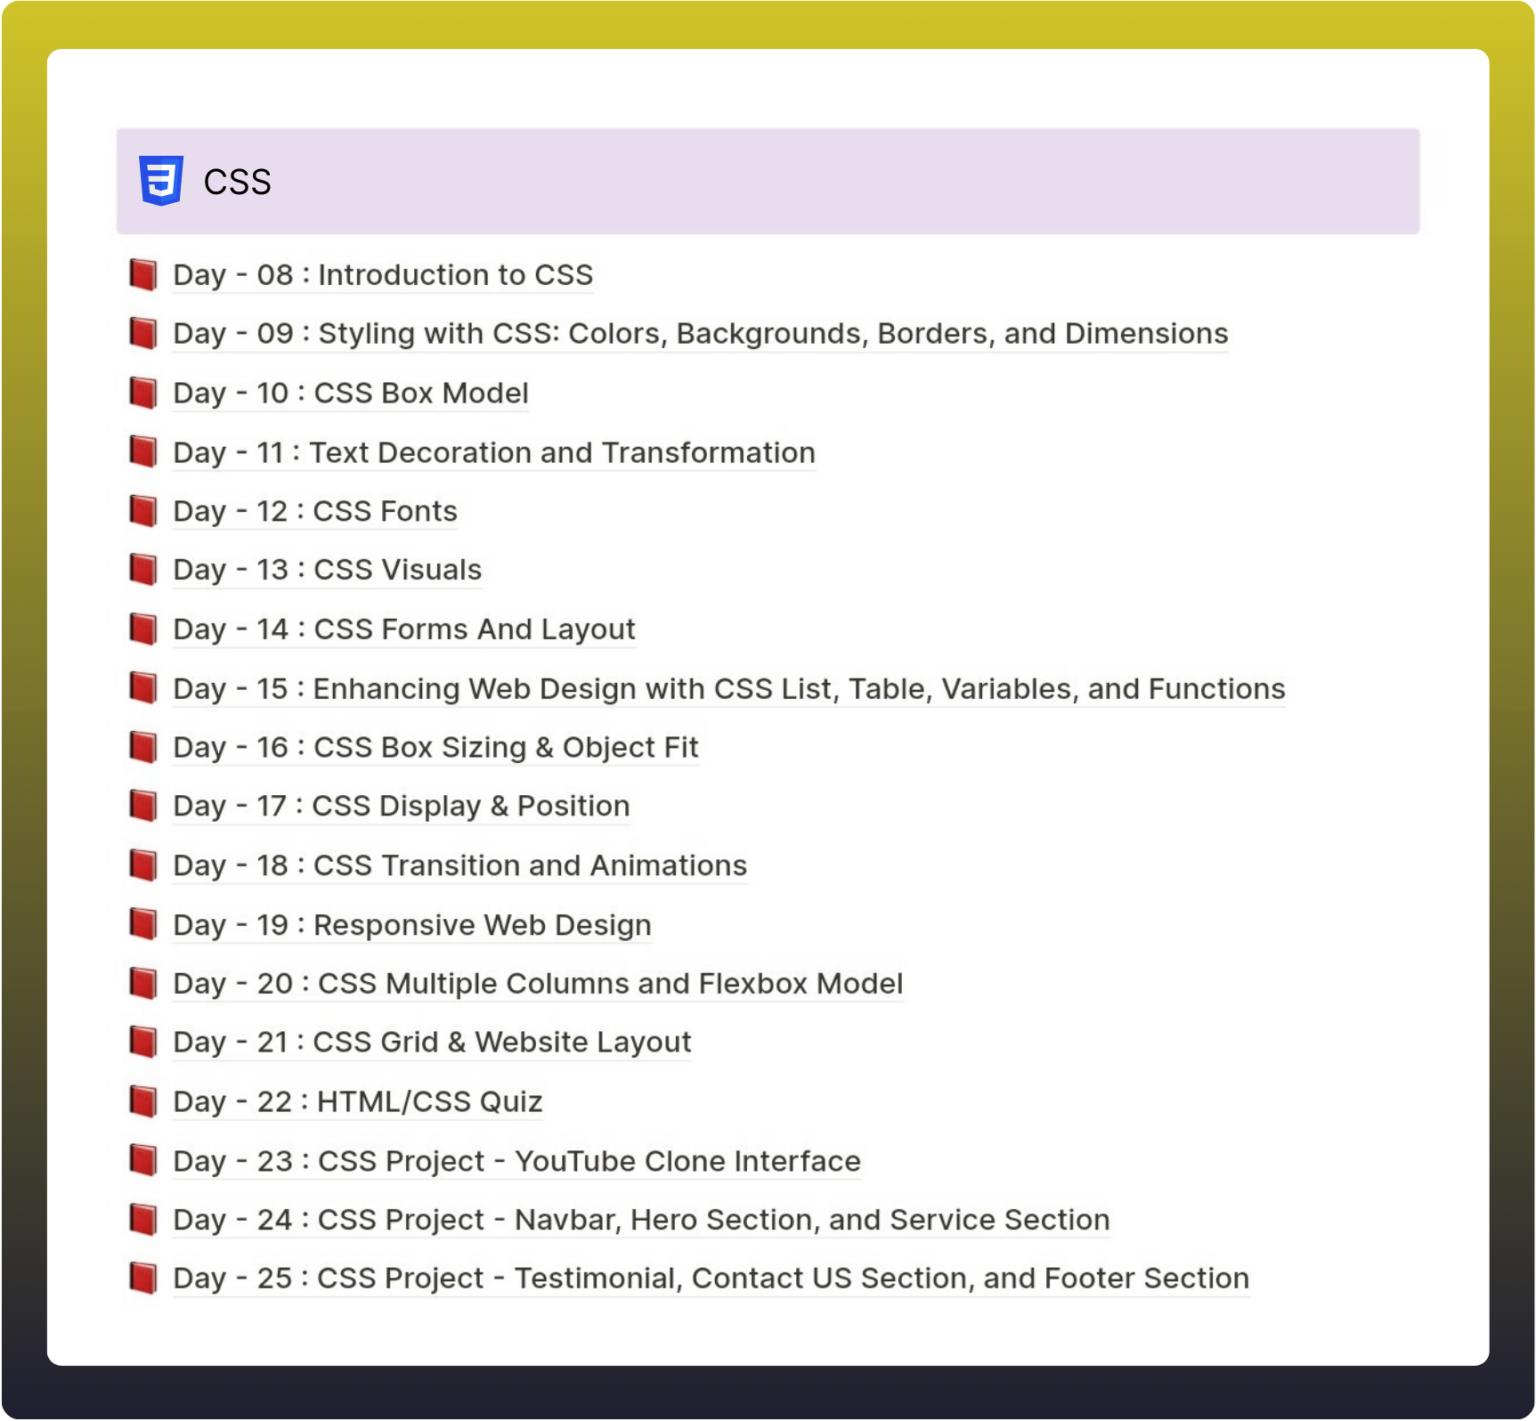
Task: Go to Day 11 Text Decoration lesson
Action: pos(494,452)
